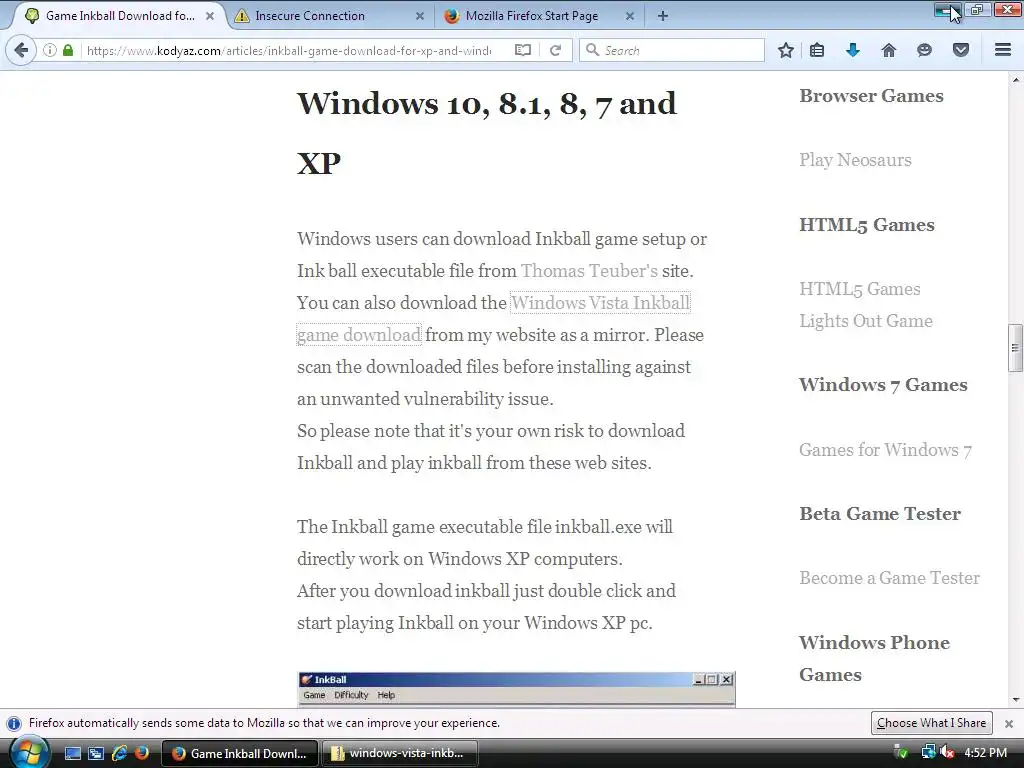Open the Firefox hamburger menu

tap(1003, 50)
